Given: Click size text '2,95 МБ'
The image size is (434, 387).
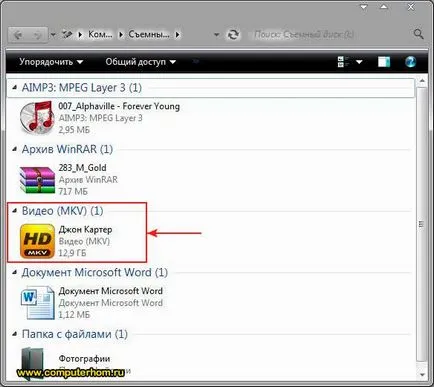Looking at the screenshot, I should [74, 130].
